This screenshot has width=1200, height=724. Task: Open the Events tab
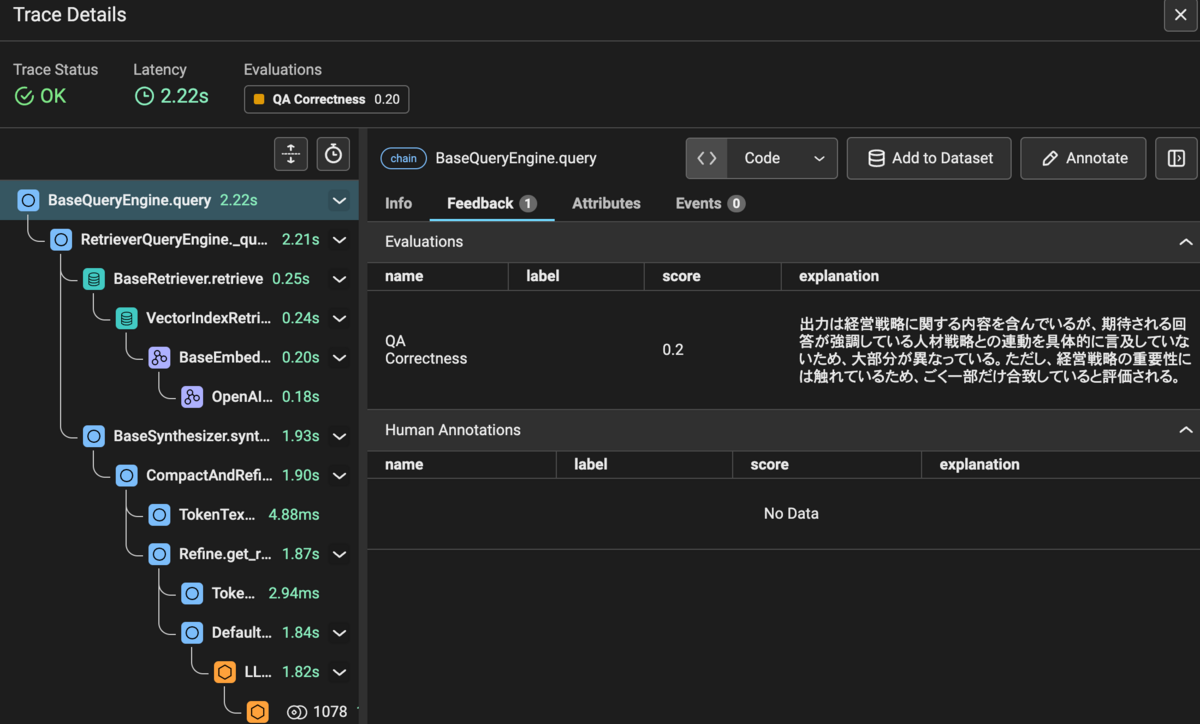pyautogui.click(x=710, y=203)
